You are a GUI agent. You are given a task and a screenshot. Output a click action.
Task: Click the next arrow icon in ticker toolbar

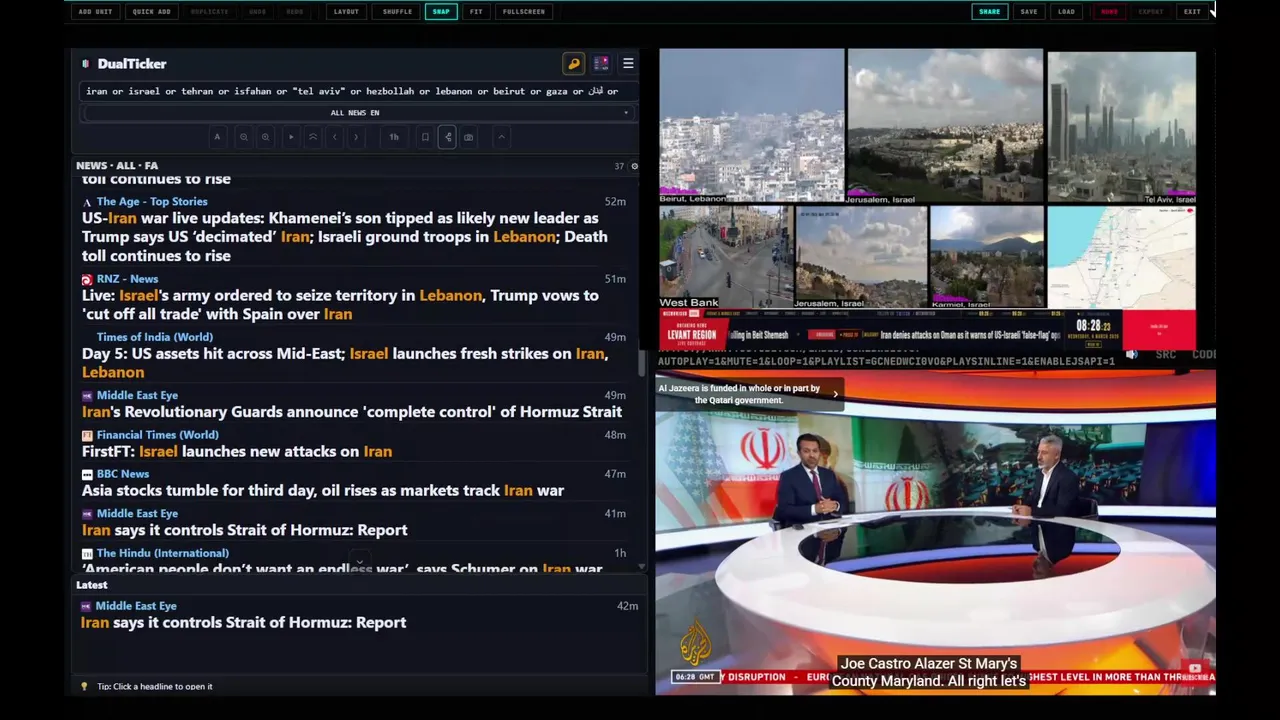[x=356, y=137]
